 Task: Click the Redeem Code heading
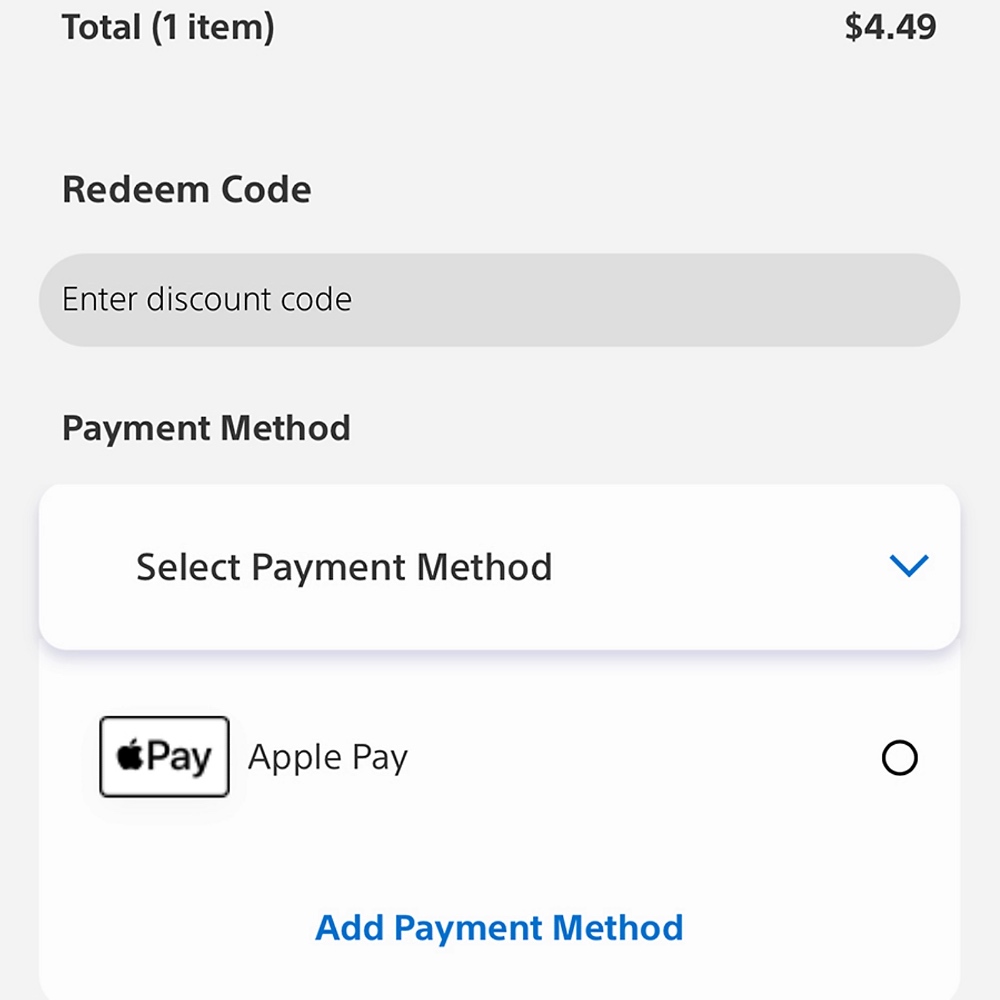[x=187, y=190]
